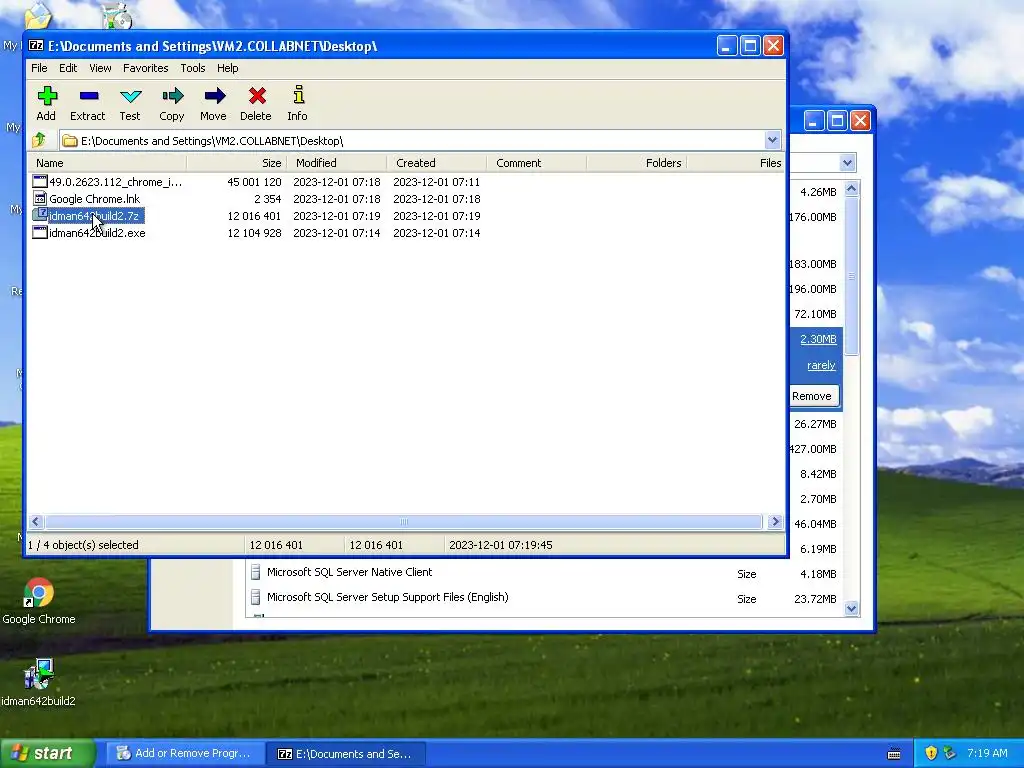Click Microsoft SQL Server Native Client icon
Viewport: 1024px width, 768px height.
click(x=256, y=572)
